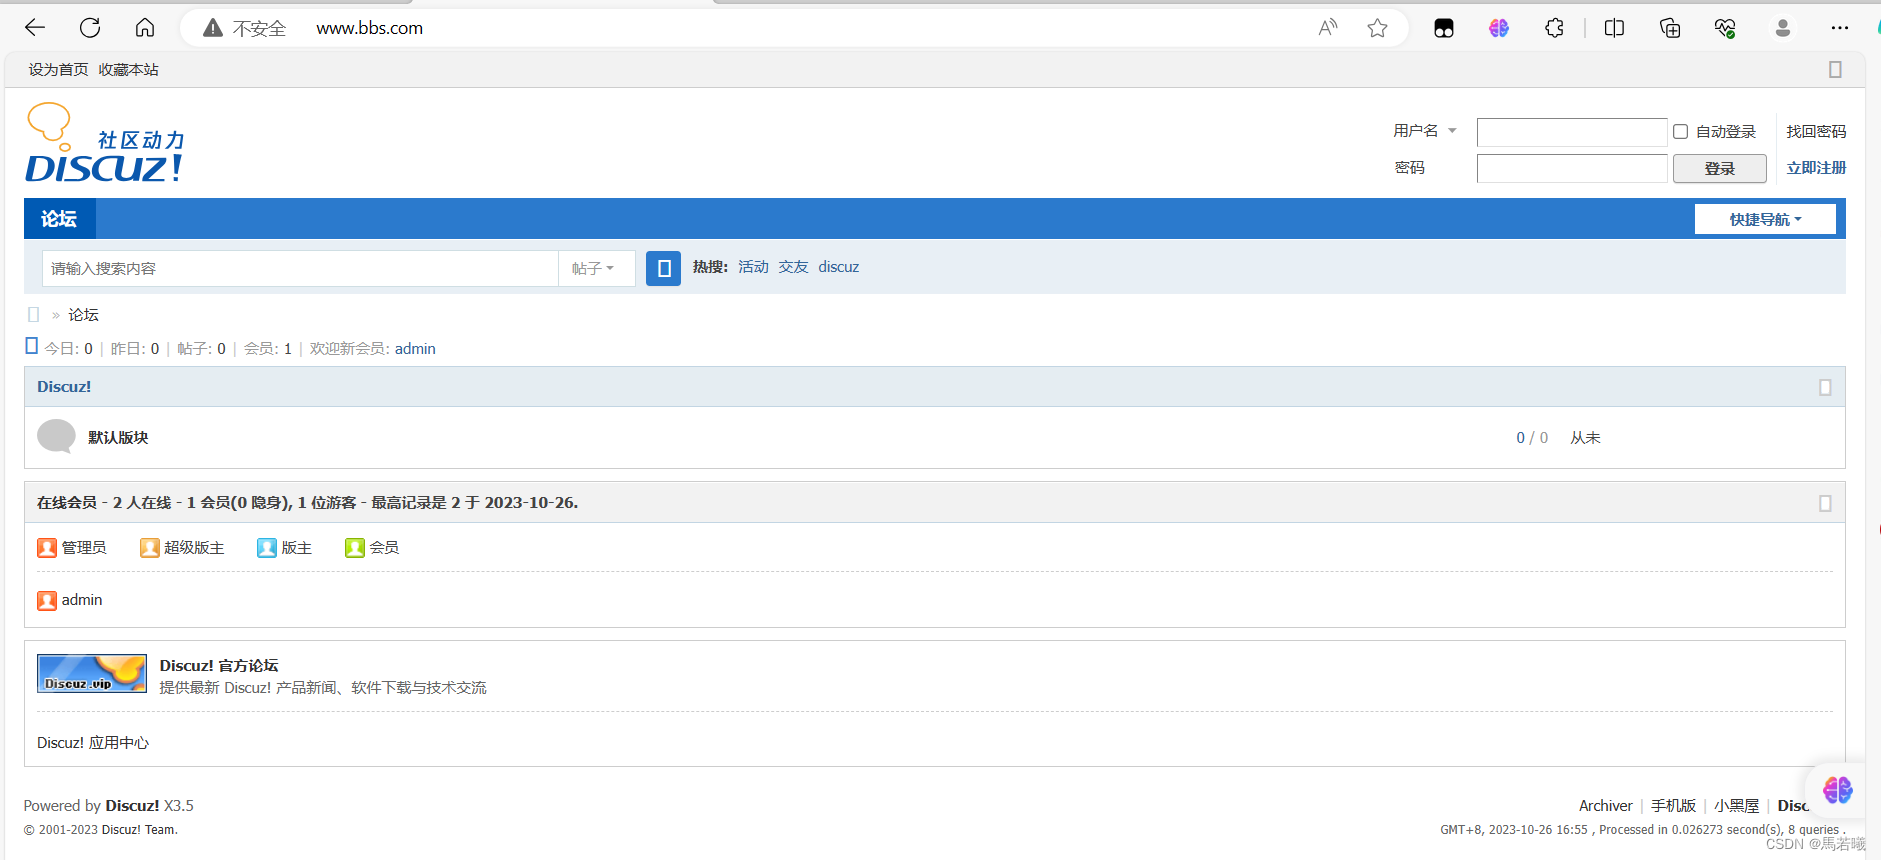The width and height of the screenshot is (1881, 860).
Task: Click 手机版 footer link
Action: click(x=1673, y=806)
